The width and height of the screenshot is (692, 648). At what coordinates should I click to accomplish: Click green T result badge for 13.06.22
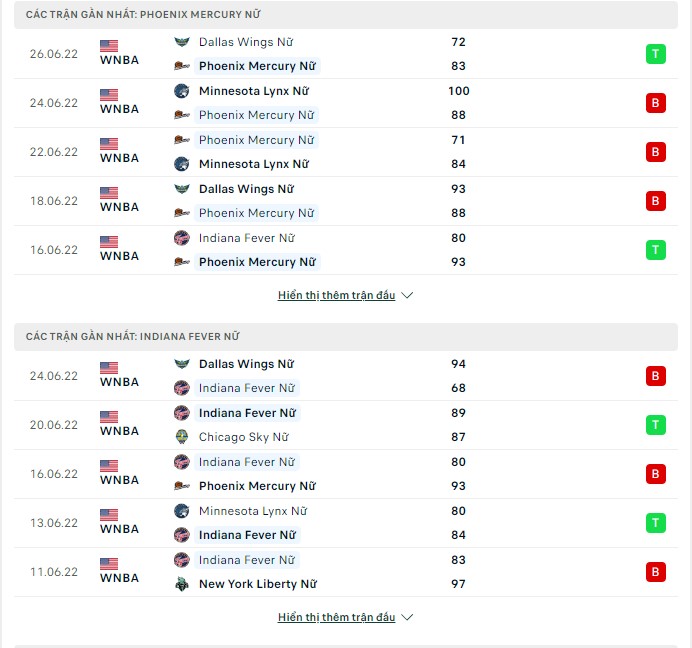[655, 523]
